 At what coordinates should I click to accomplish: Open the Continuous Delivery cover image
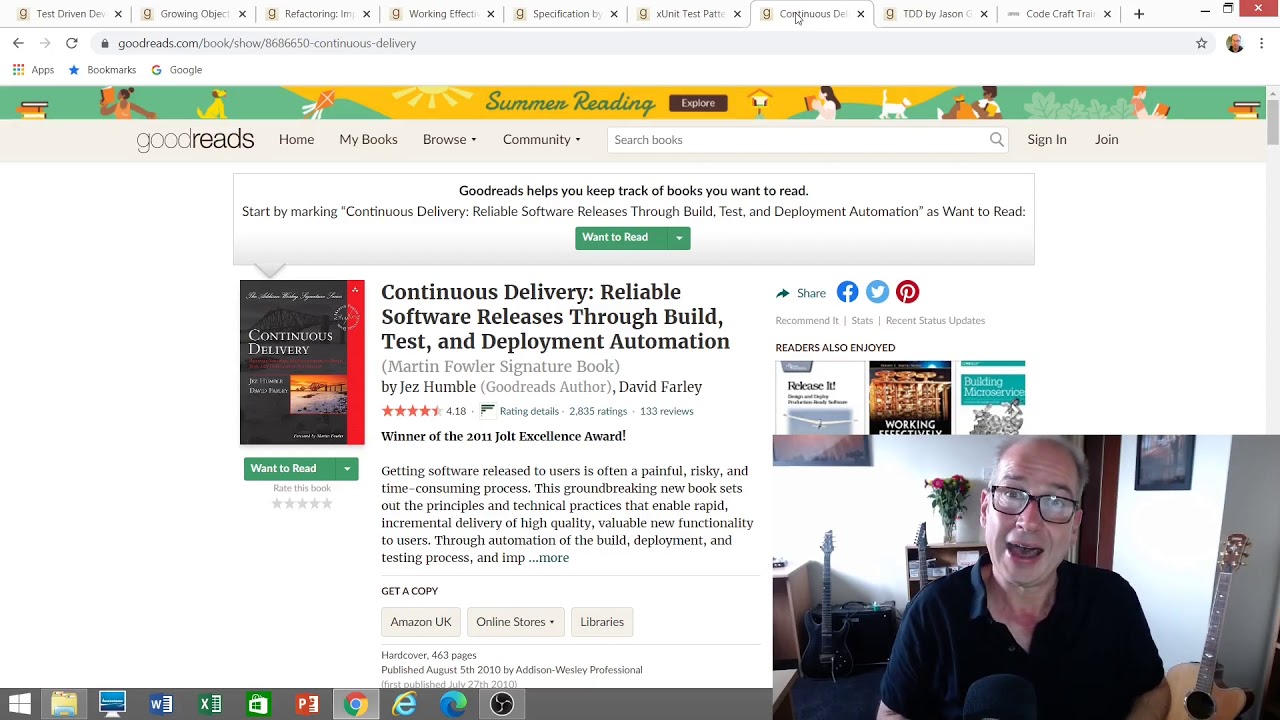click(302, 363)
